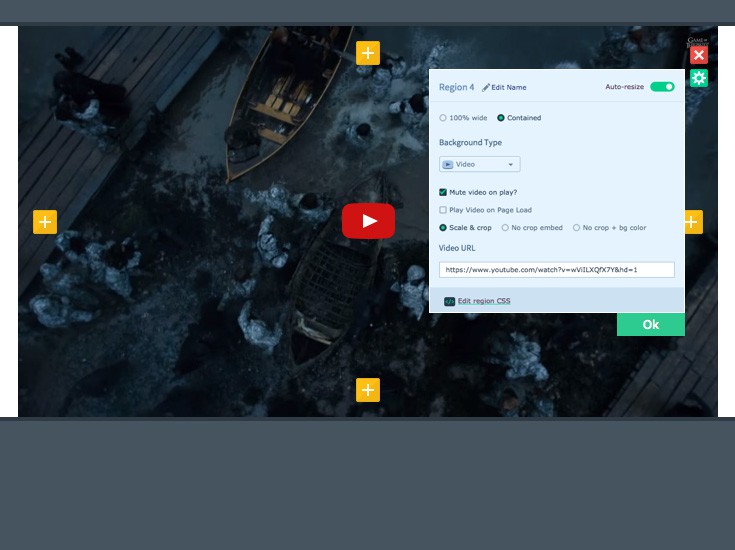Choose No crop + bg color option
The image size is (735, 550).
coord(576,227)
